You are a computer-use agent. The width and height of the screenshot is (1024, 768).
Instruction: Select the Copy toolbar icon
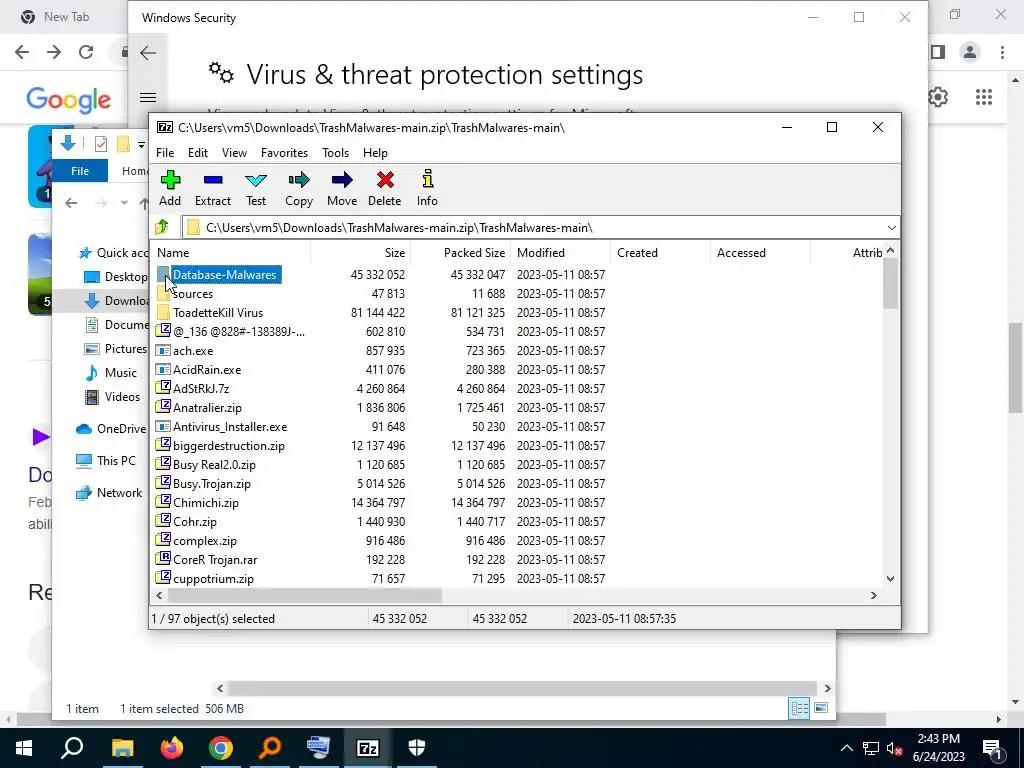coord(299,188)
